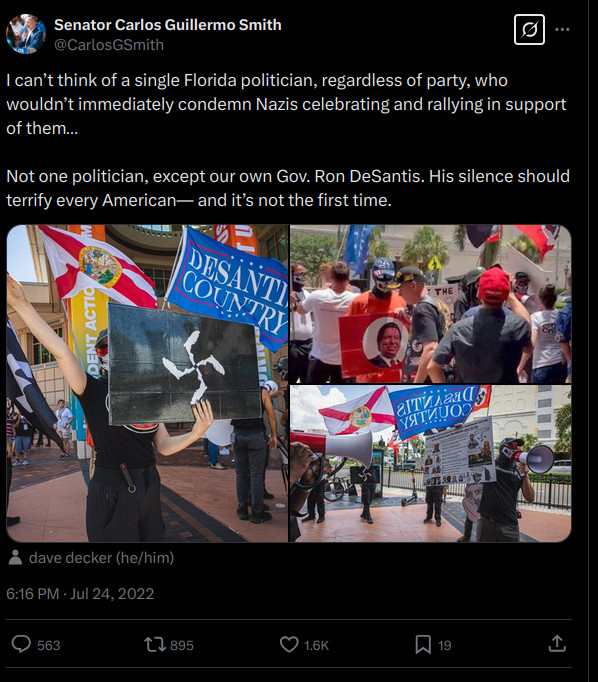This screenshot has height=682, width=598.
Task: Click the 1.6K likes count
Action: click(x=316, y=645)
